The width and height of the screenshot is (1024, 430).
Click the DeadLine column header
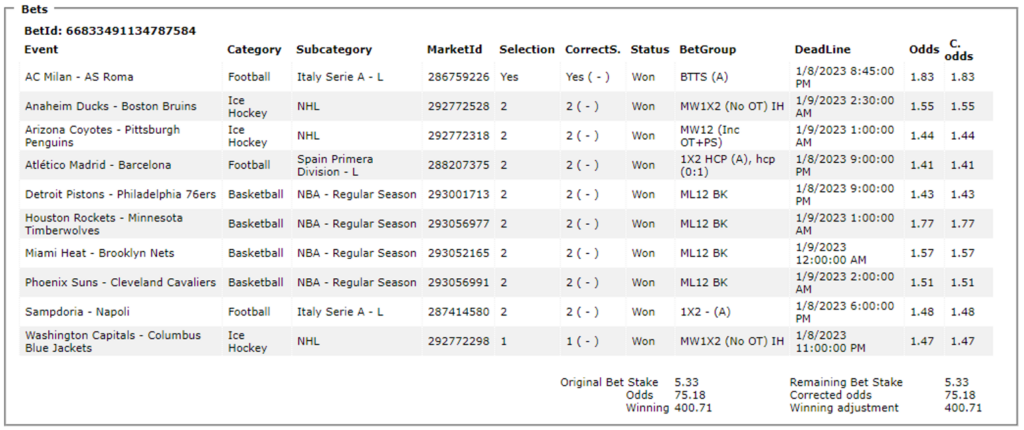pyautogui.click(x=822, y=50)
